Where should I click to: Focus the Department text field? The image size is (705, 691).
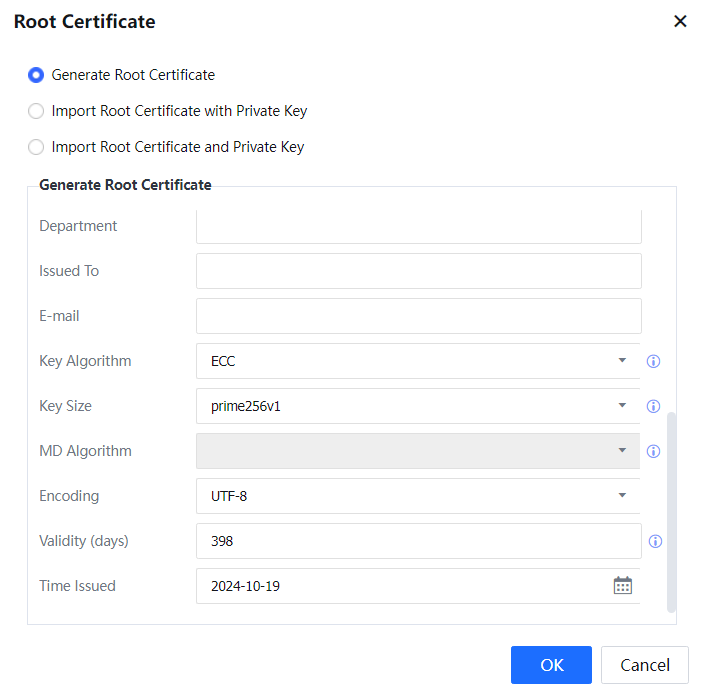tap(418, 228)
